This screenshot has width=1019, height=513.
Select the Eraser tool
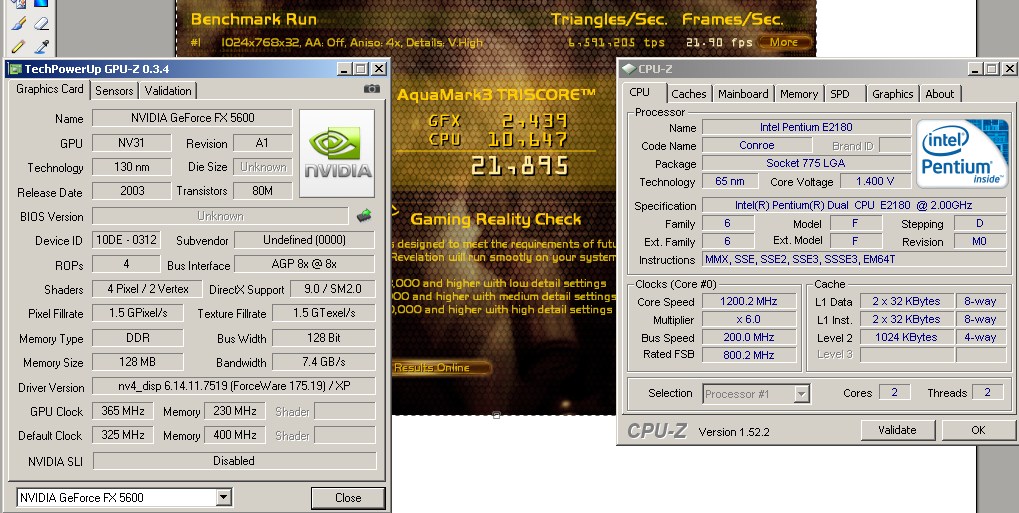(x=41, y=24)
